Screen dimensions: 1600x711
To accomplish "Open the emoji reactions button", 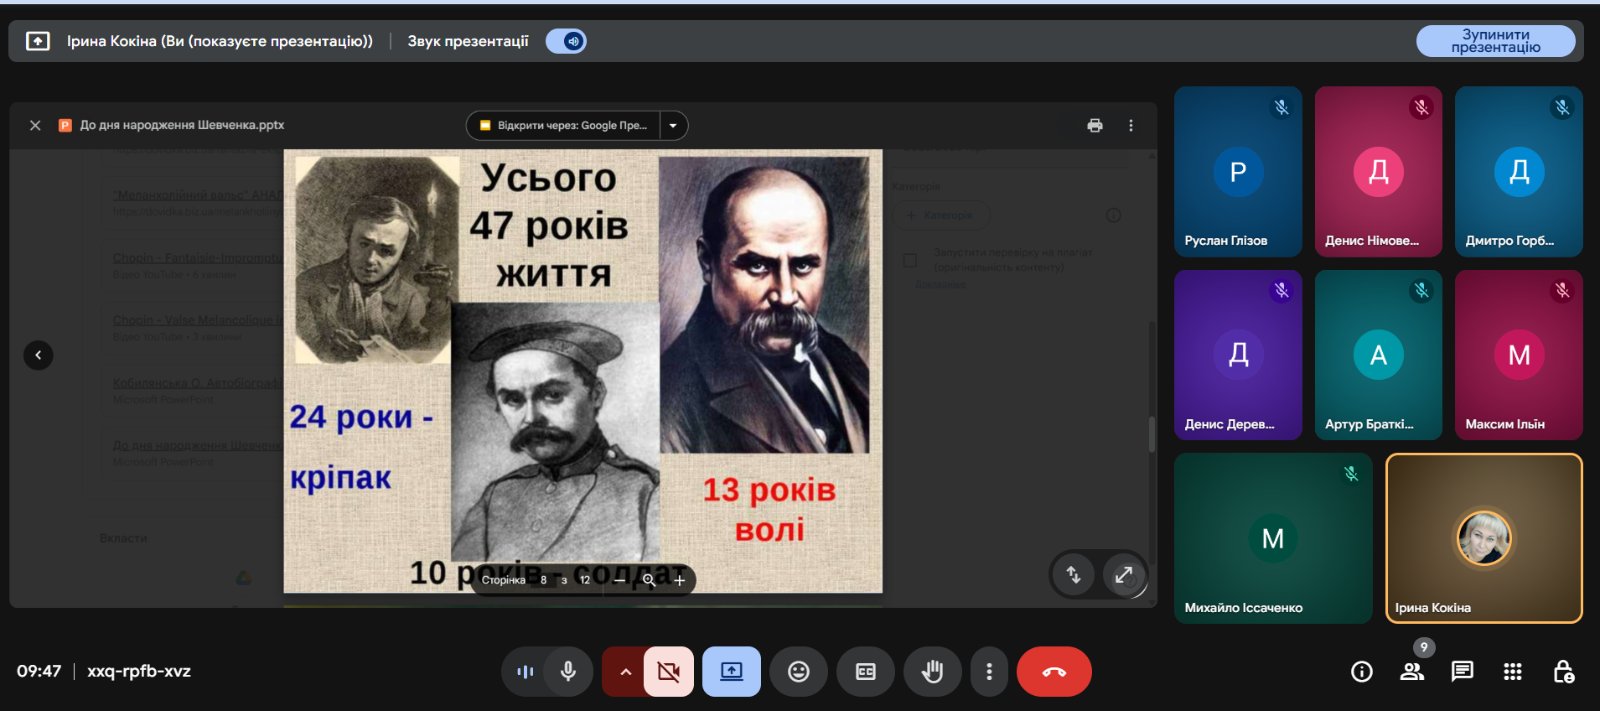I will [798, 672].
